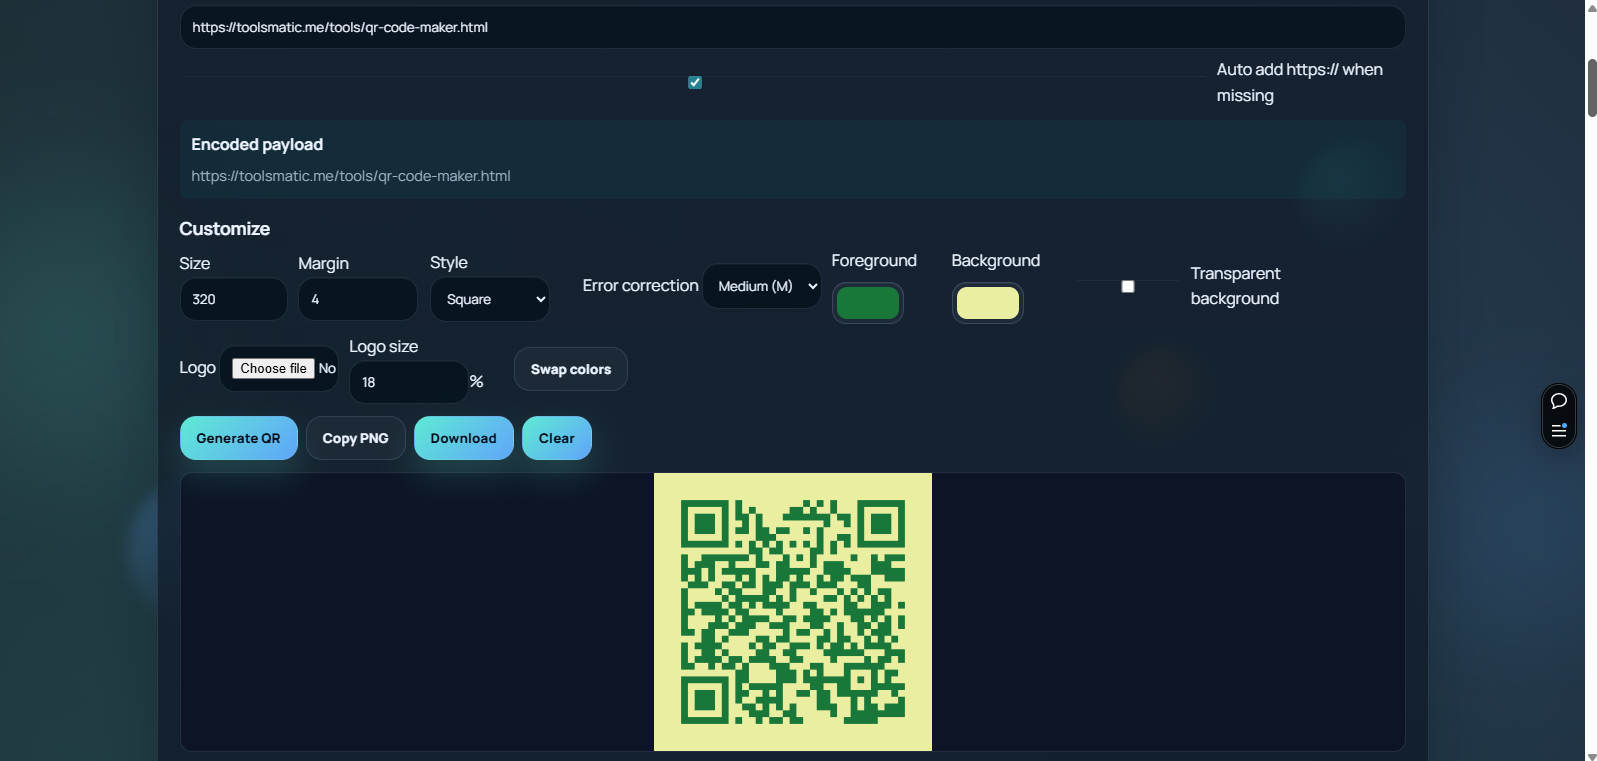Image resolution: width=1597 pixels, height=761 pixels.
Task: Click the Encoded payload URL text
Action: (351, 176)
